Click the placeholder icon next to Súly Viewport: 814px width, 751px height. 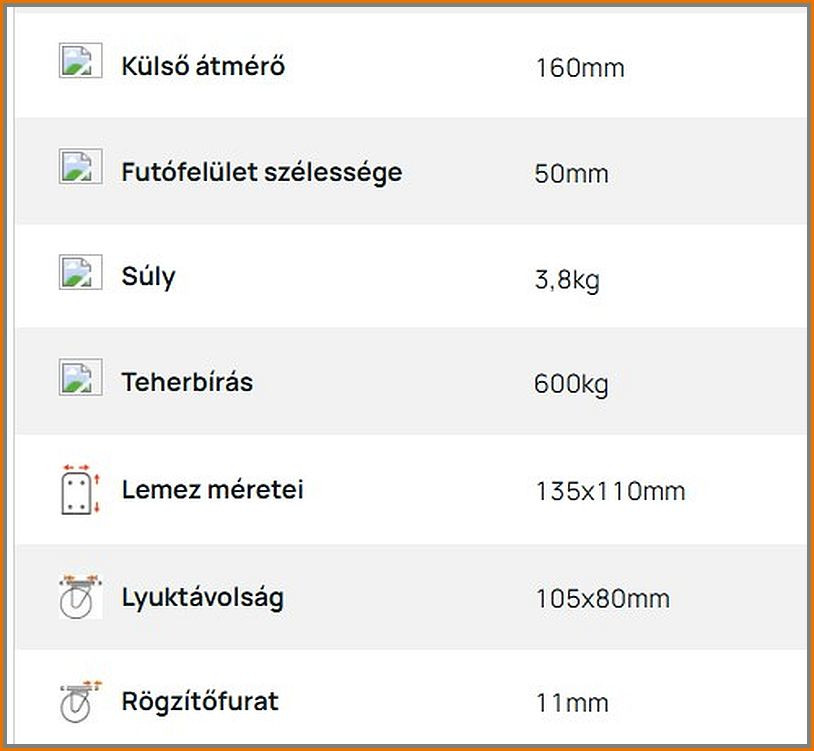pos(80,272)
